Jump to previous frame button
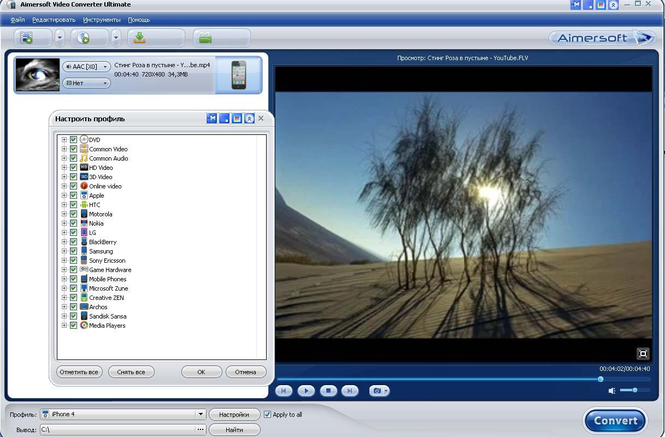665x437 pixels. point(284,391)
